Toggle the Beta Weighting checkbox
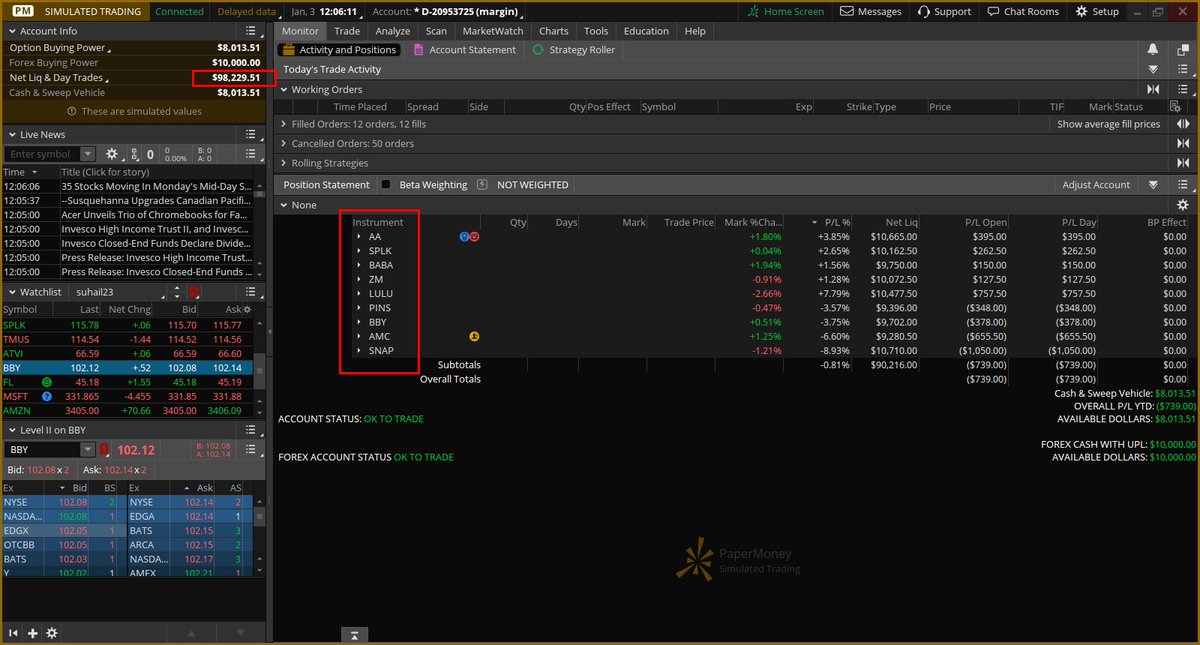Image resolution: width=1200 pixels, height=645 pixels. point(385,185)
